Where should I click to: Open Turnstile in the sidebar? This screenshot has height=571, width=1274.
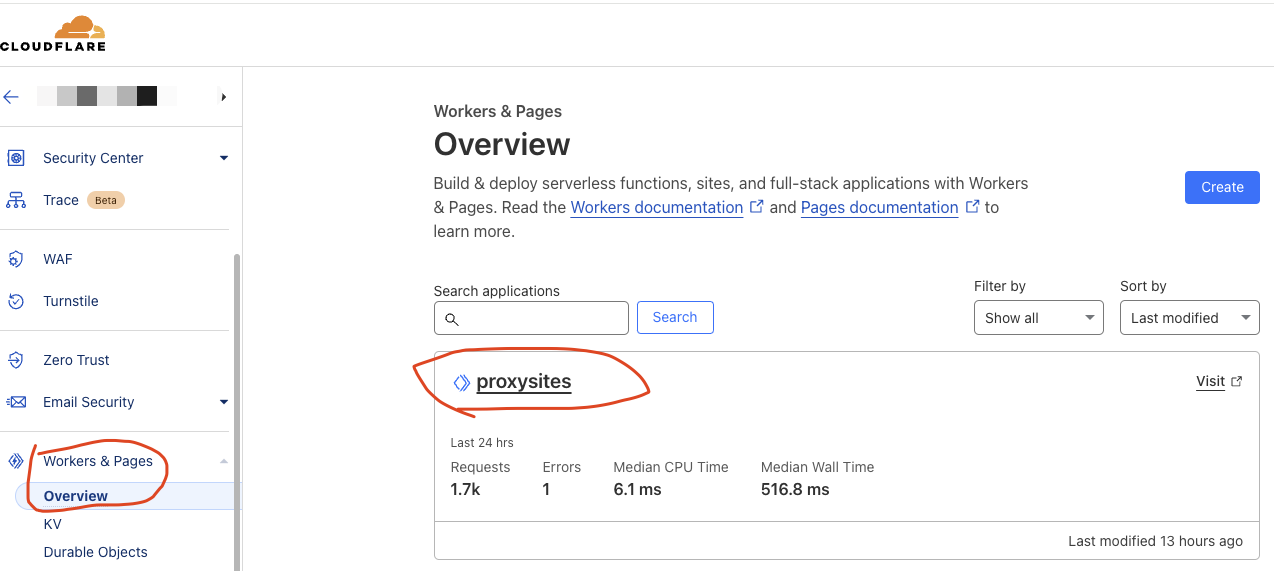click(71, 301)
